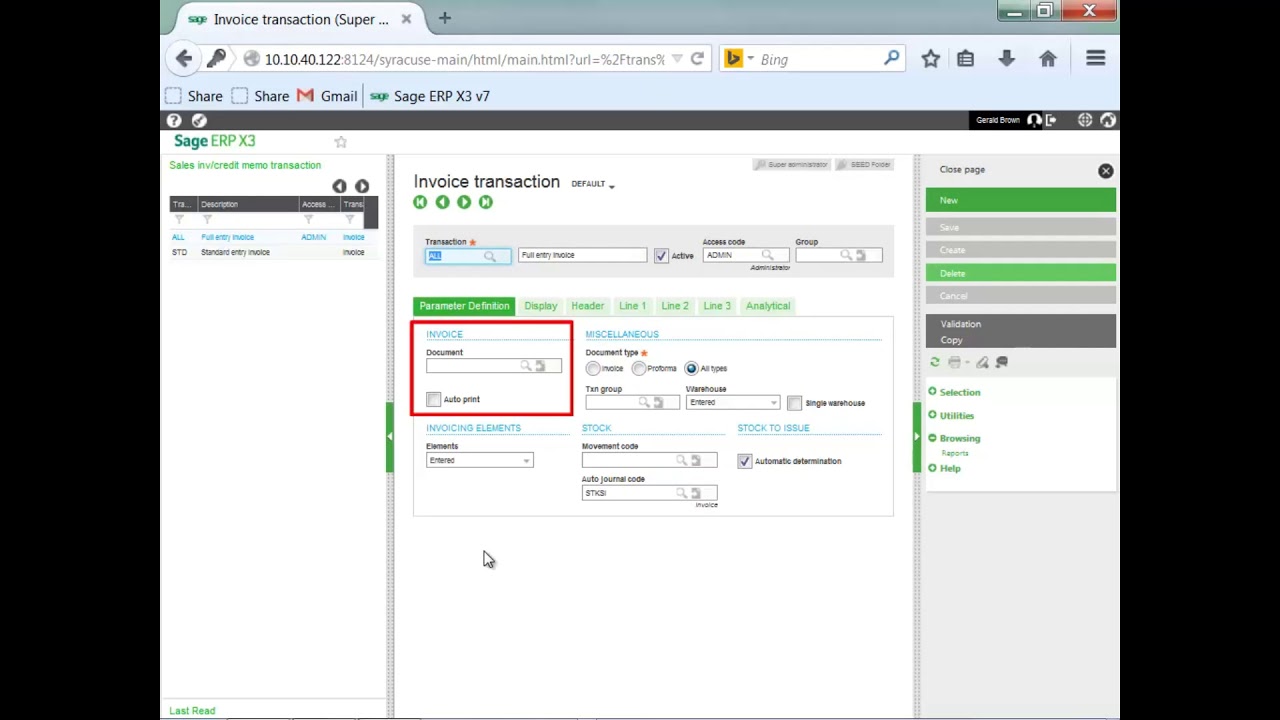Open Transaction field lookup magnifier
The height and width of the screenshot is (720, 1280).
tap(490, 256)
